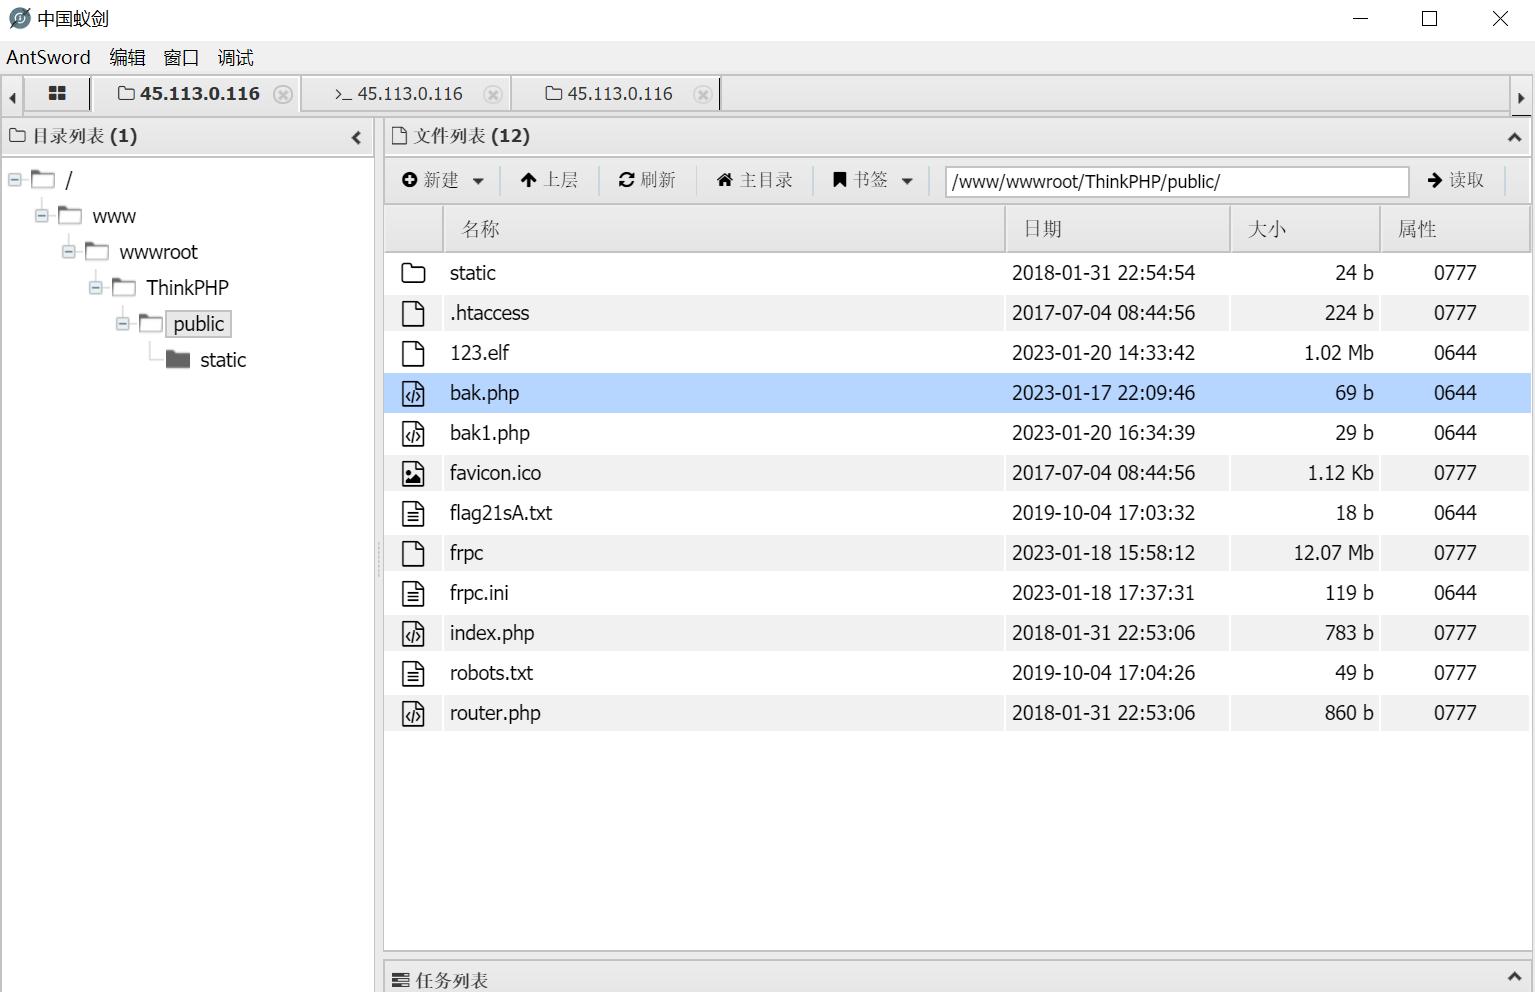Open the home grid tab icon
This screenshot has width=1535, height=992.
(x=57, y=93)
